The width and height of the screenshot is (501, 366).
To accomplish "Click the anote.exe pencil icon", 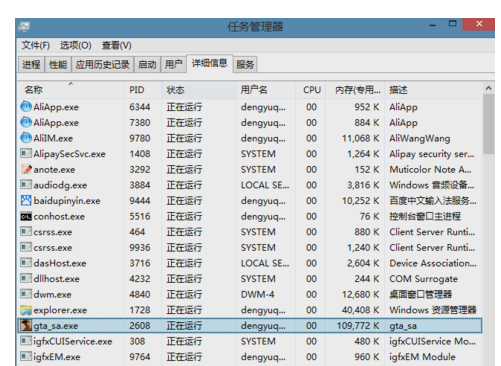I will click(x=26, y=169).
